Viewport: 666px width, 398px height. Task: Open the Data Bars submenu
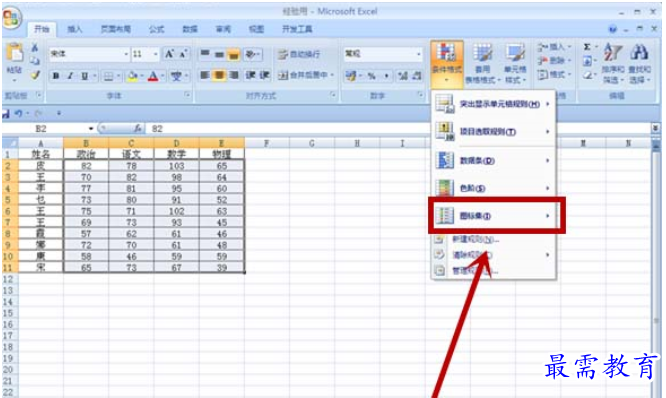tap(494, 161)
